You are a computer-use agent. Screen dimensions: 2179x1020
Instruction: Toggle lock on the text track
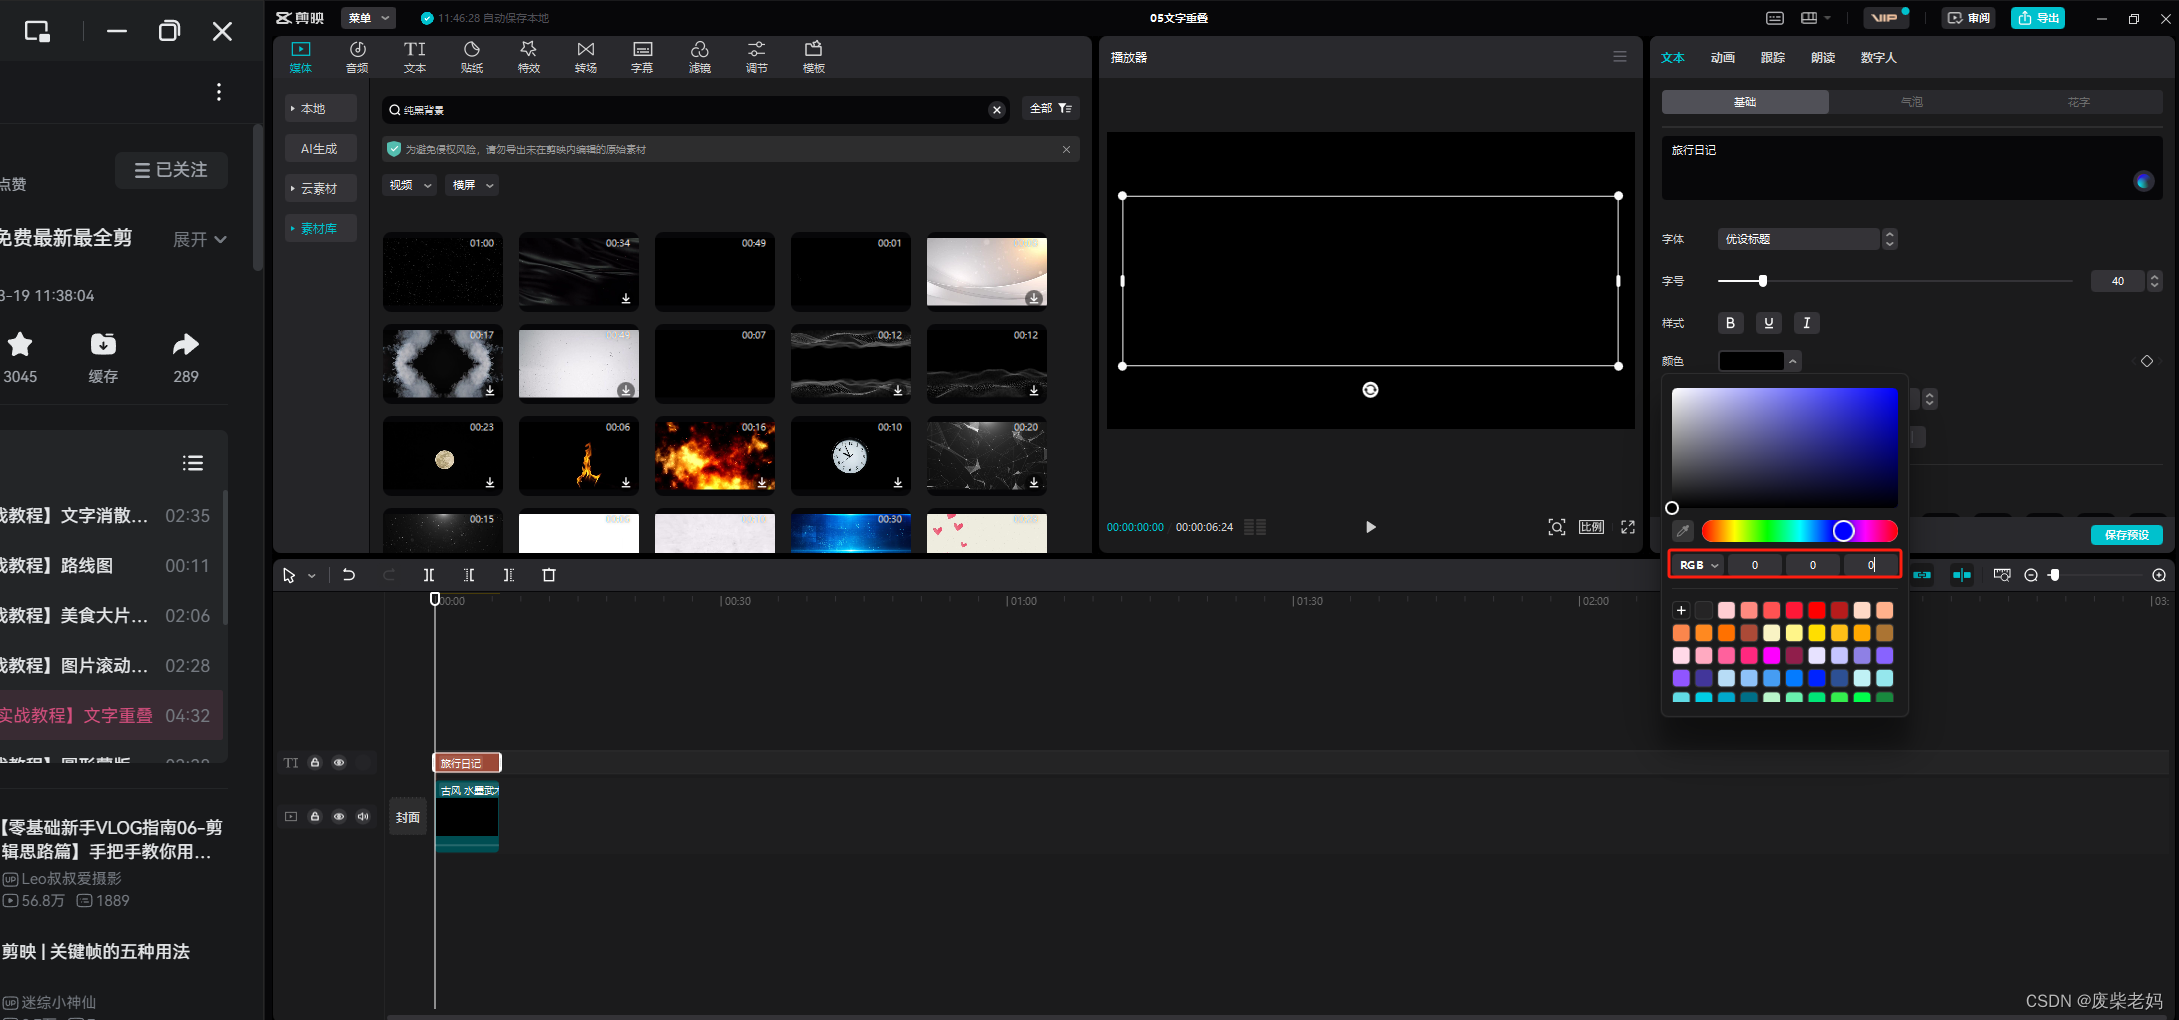point(315,763)
